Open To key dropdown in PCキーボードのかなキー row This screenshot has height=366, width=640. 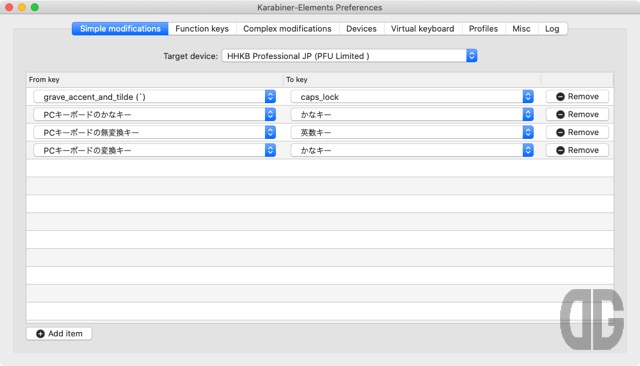412,115
